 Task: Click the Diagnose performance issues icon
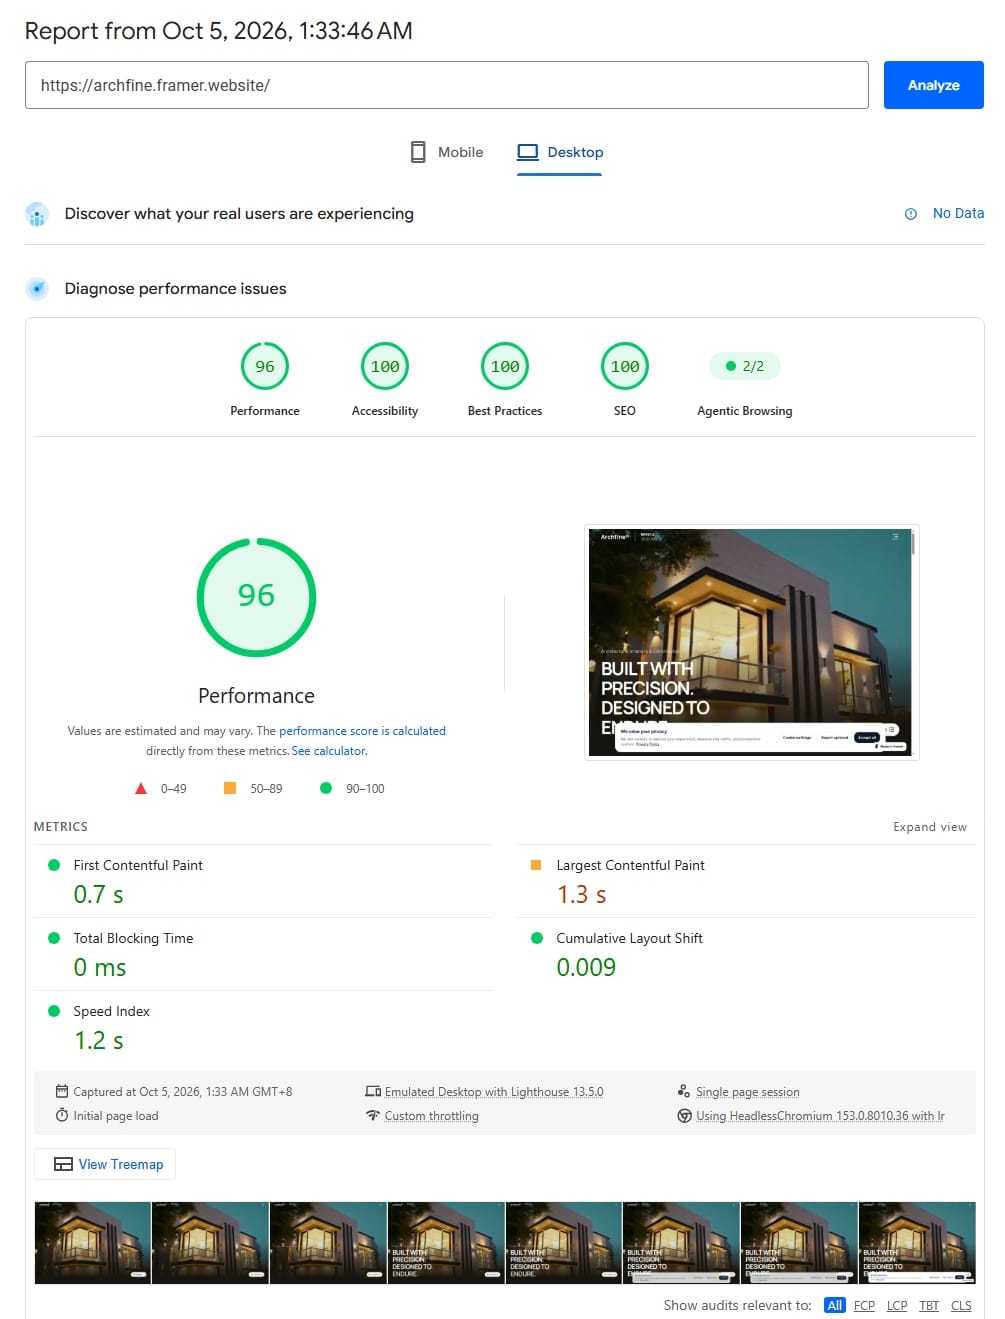[37, 289]
